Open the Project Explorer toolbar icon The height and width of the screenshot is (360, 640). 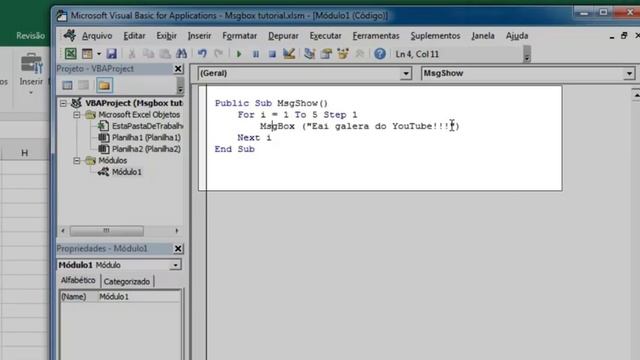[x=309, y=53]
